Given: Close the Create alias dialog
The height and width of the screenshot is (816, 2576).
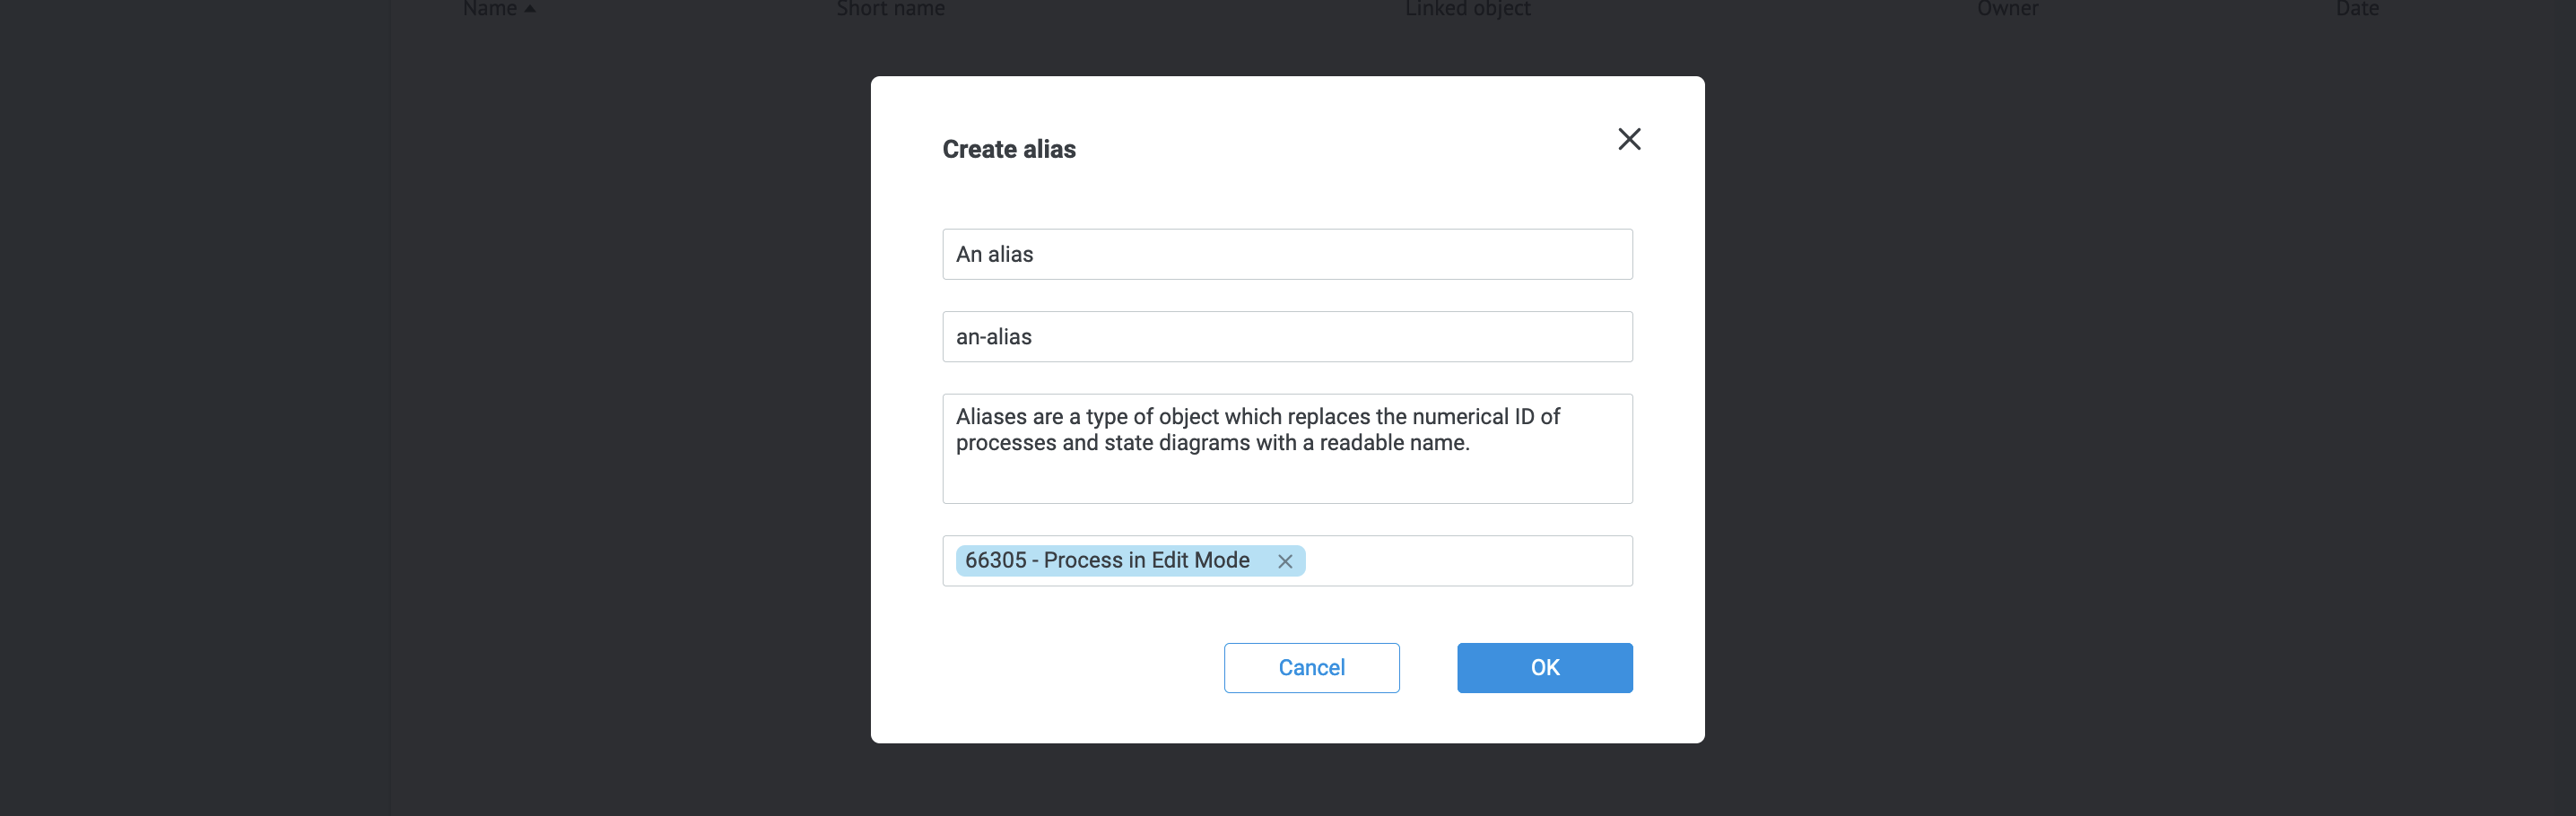Looking at the screenshot, I should (x=1629, y=139).
